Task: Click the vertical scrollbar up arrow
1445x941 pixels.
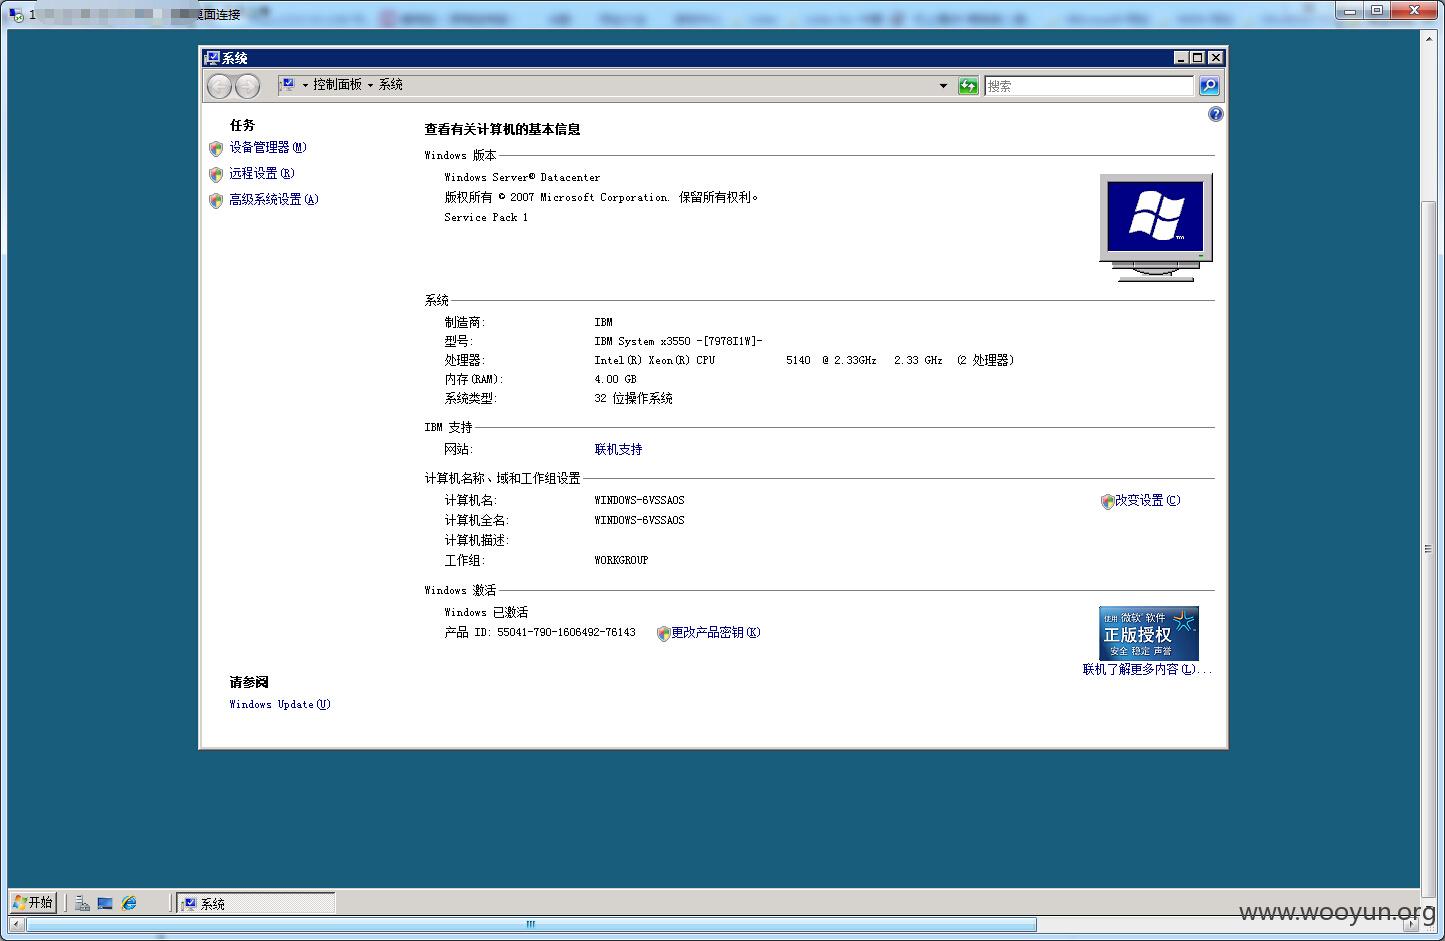Action: [x=1428, y=37]
